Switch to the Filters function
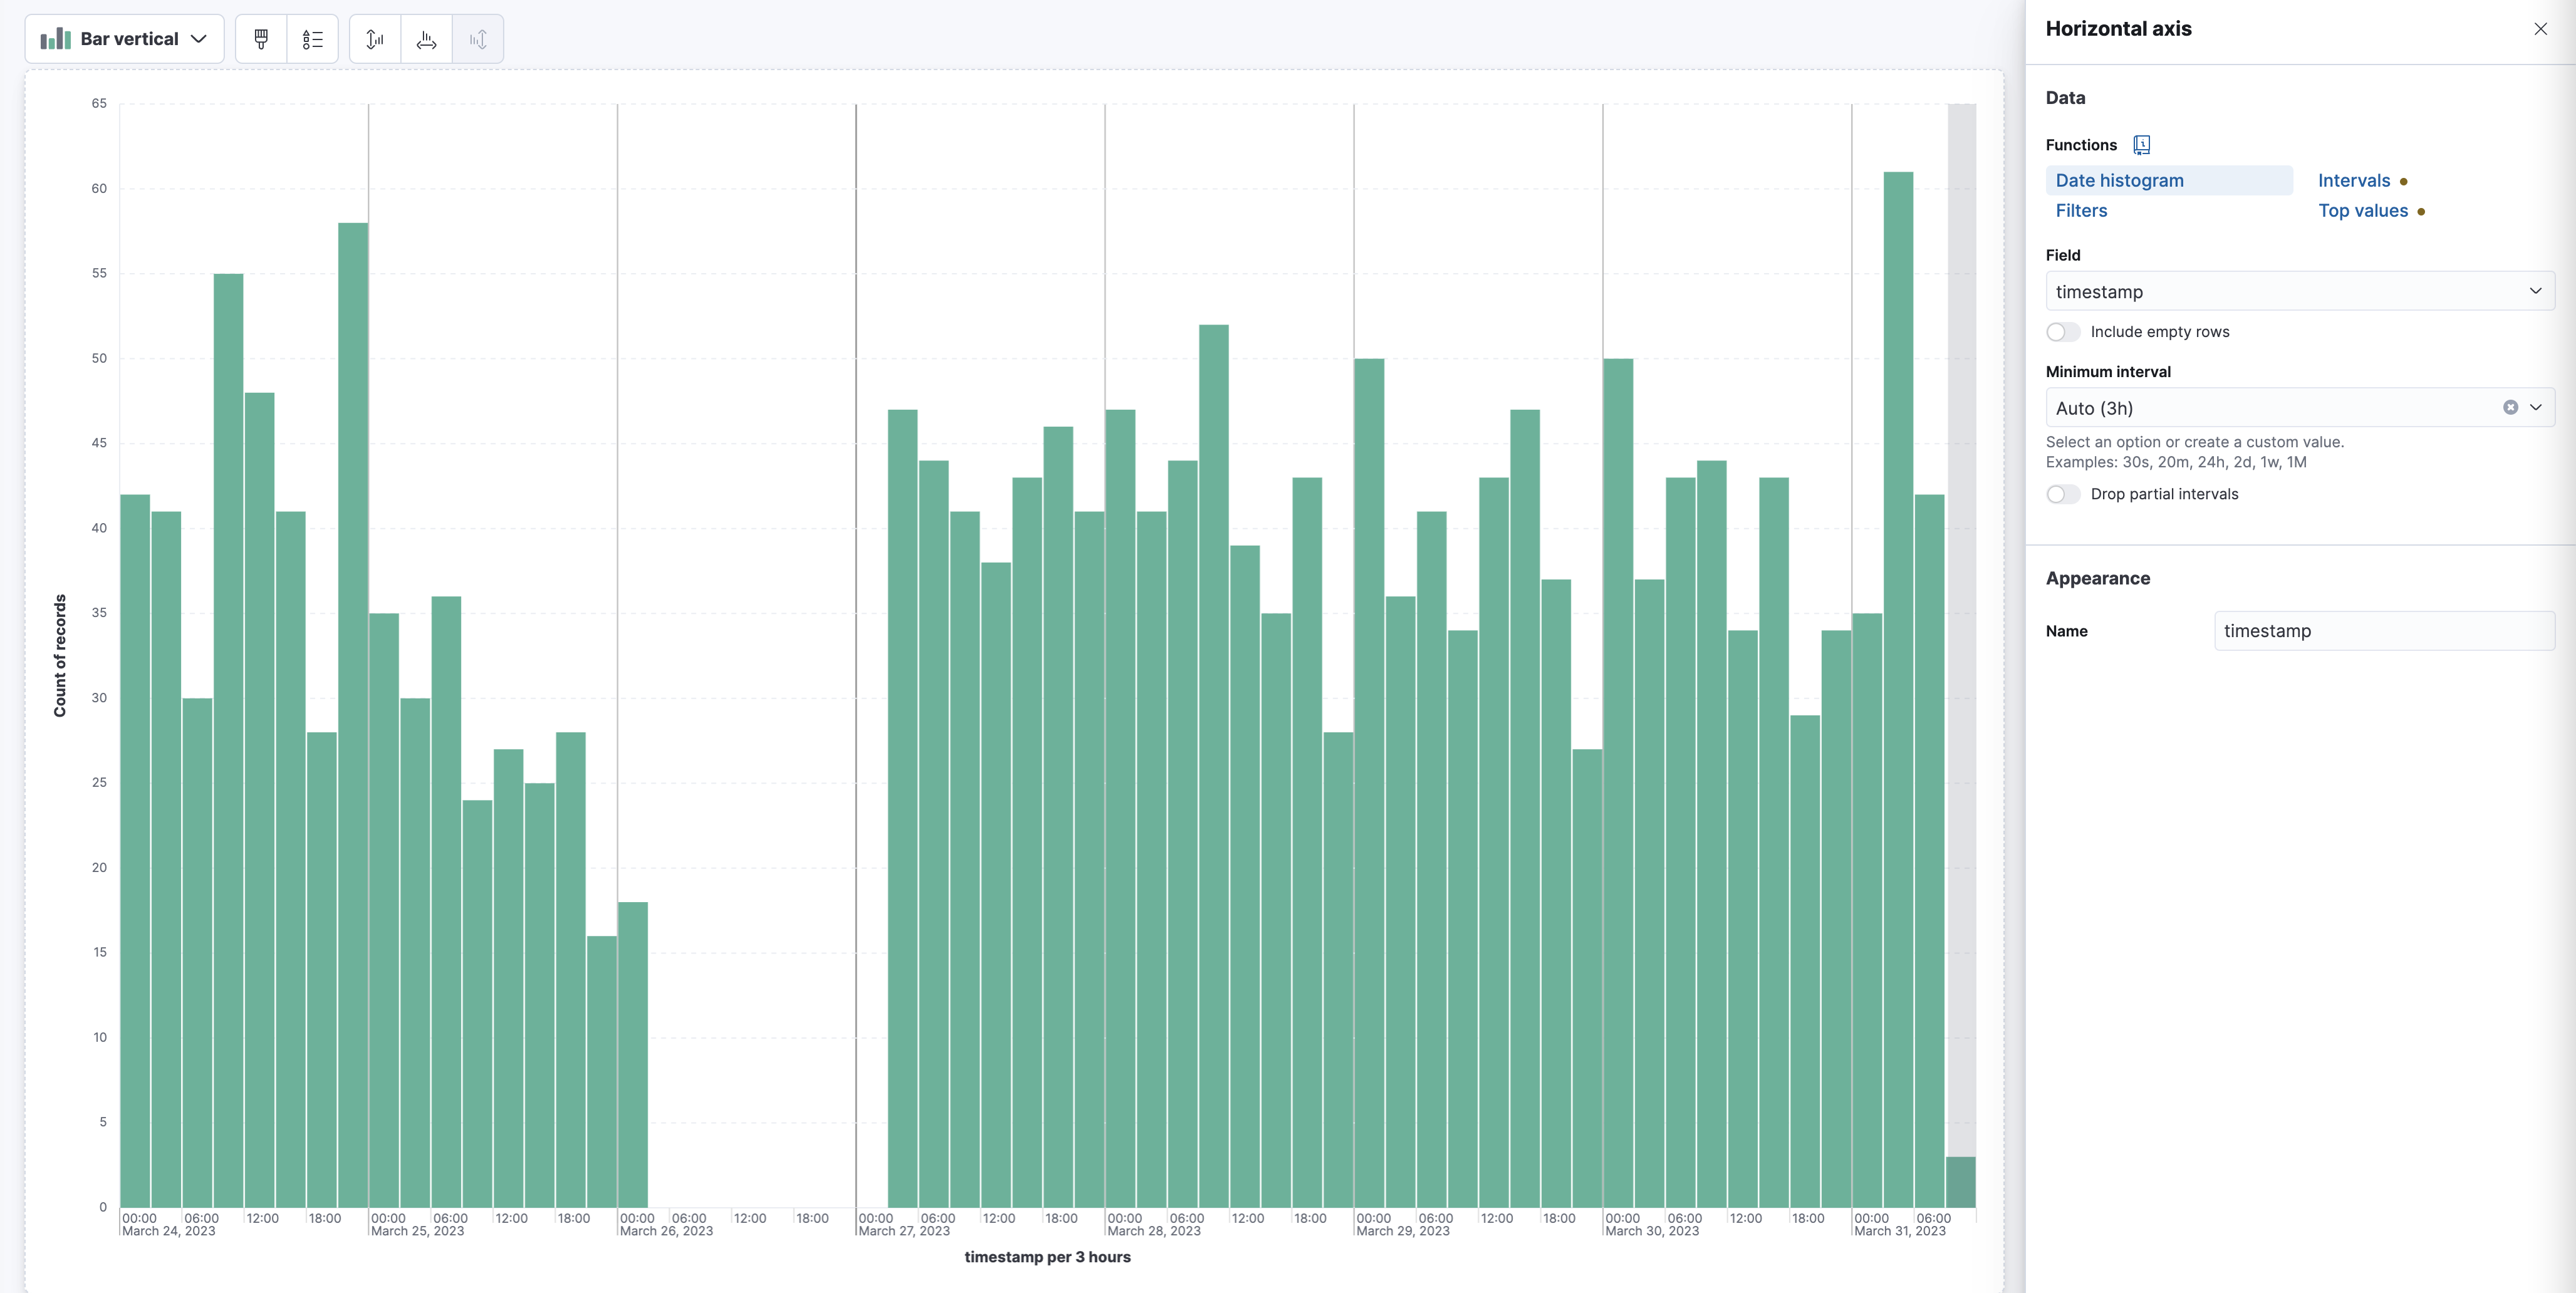The height and width of the screenshot is (1293, 2576). (2082, 211)
